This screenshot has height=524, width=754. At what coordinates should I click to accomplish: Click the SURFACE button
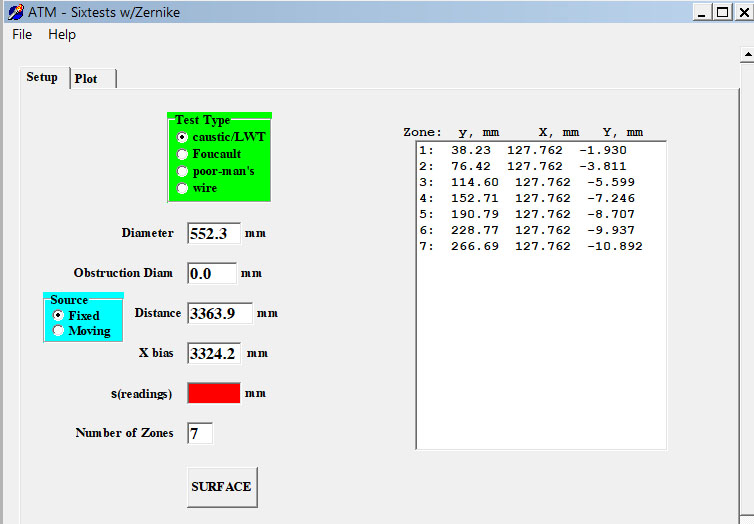pyautogui.click(x=222, y=487)
